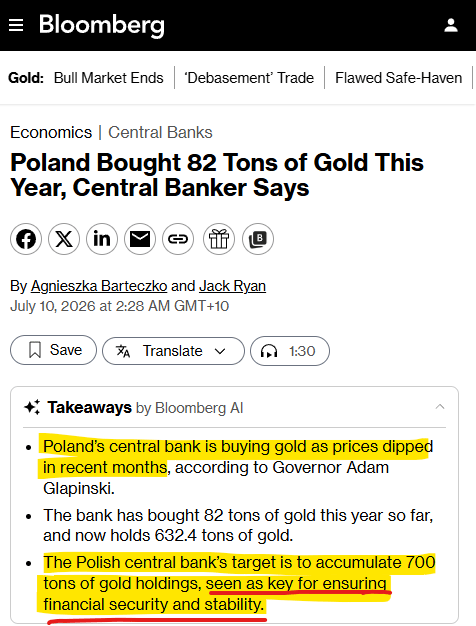The width and height of the screenshot is (476, 626).
Task: Open the Bull Market Ends topic
Action: 109,78
